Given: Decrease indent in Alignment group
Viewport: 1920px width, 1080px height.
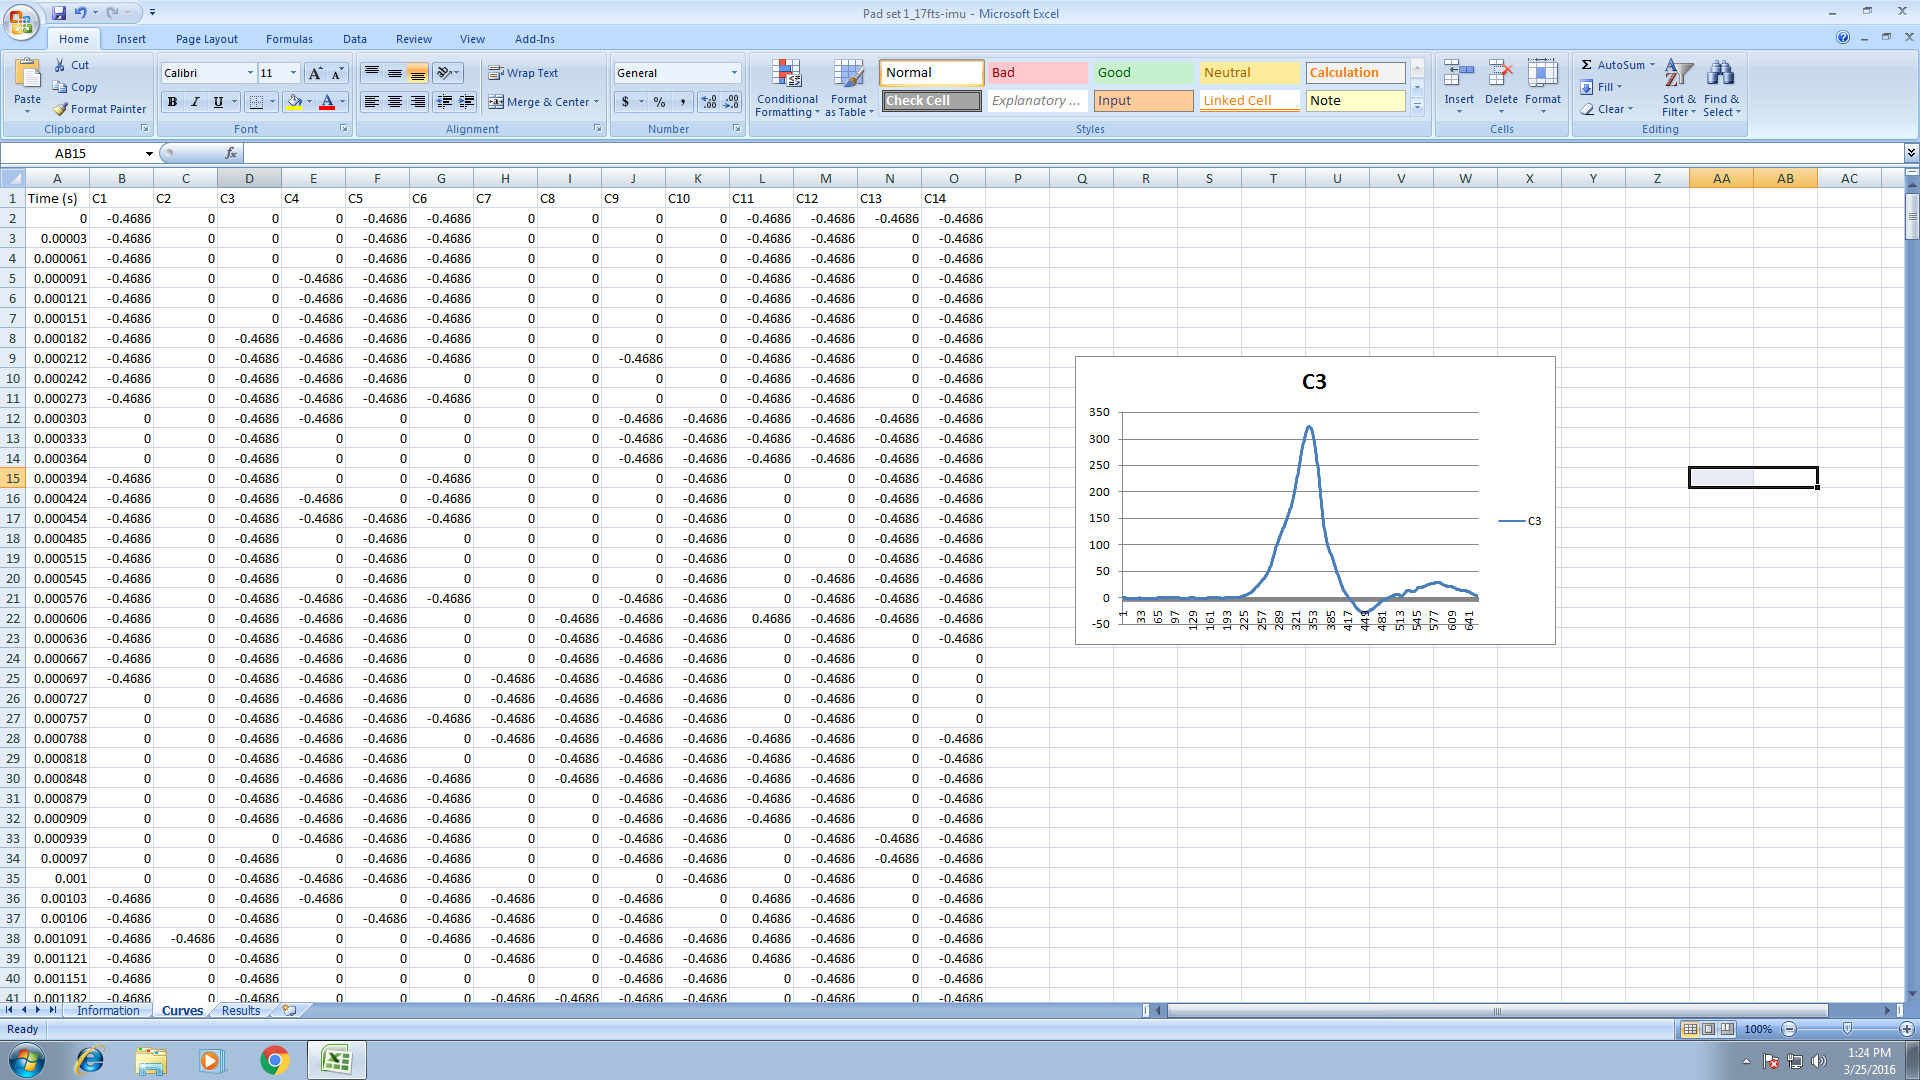Looking at the screenshot, I should 443,102.
